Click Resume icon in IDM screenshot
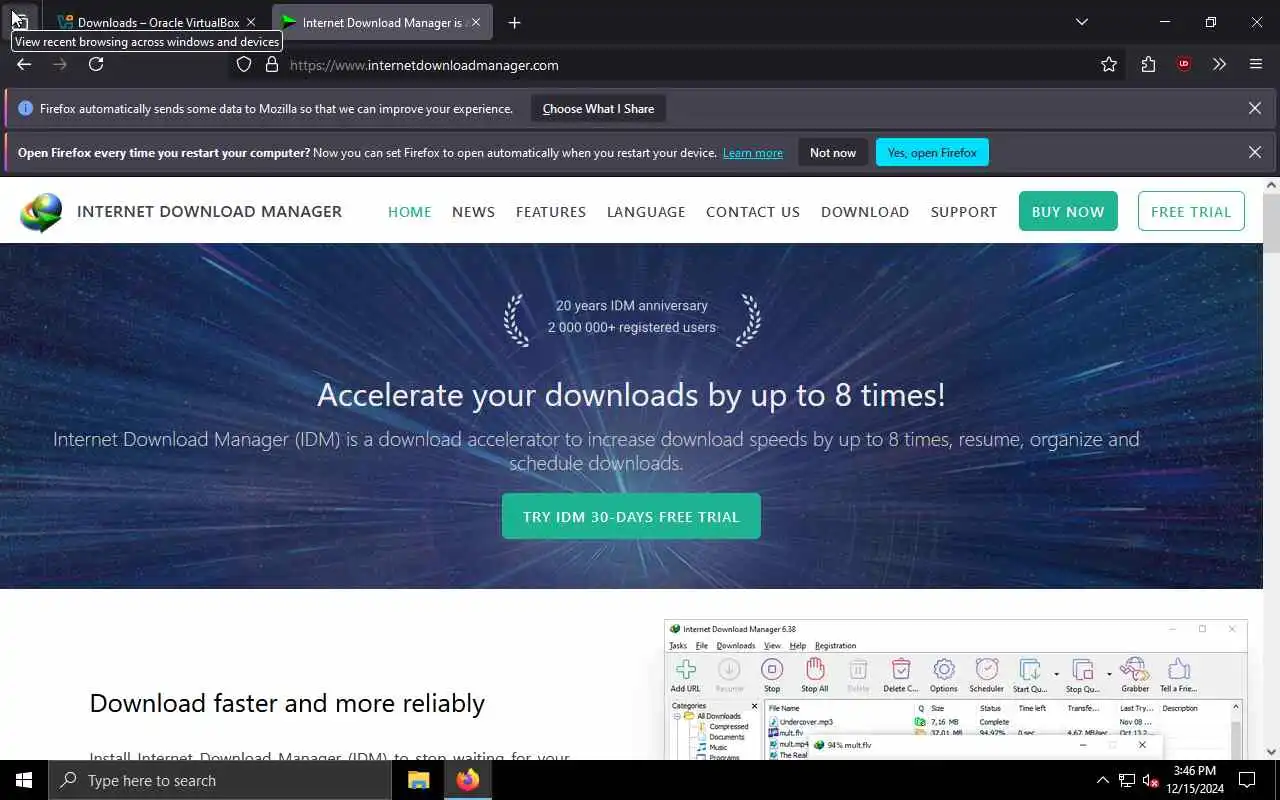The height and width of the screenshot is (800, 1280). (x=729, y=675)
